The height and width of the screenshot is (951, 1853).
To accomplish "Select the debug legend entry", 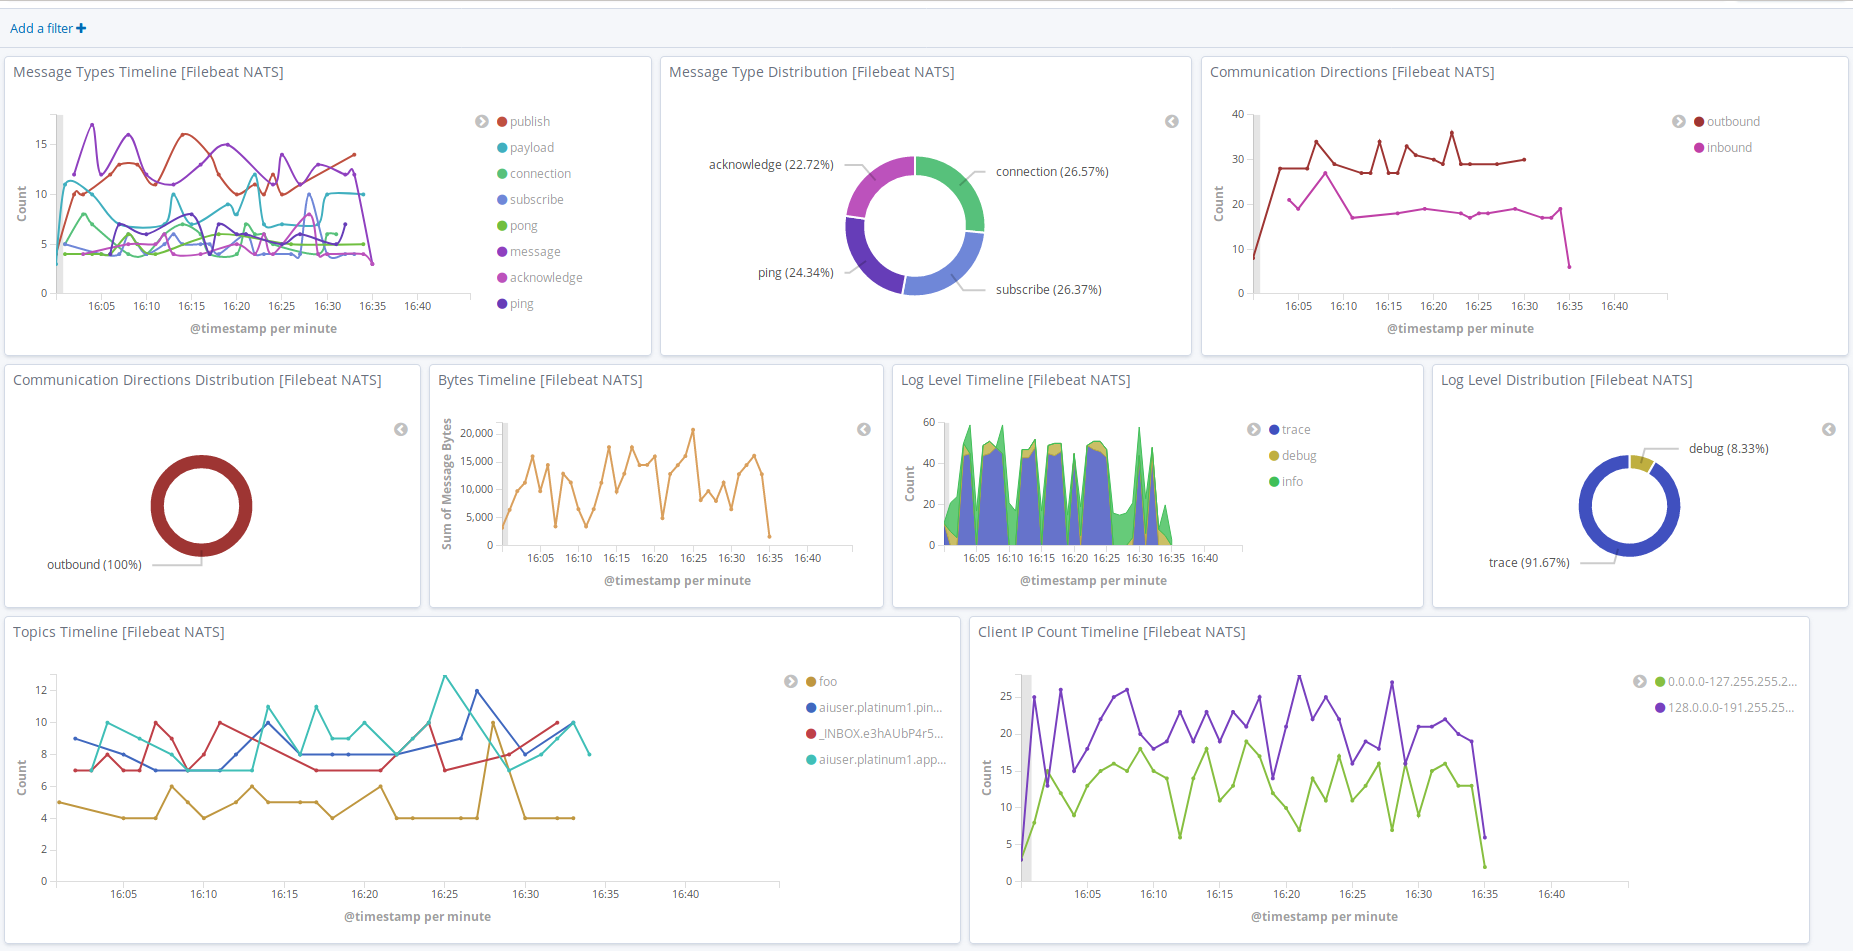I will [x=1292, y=455].
